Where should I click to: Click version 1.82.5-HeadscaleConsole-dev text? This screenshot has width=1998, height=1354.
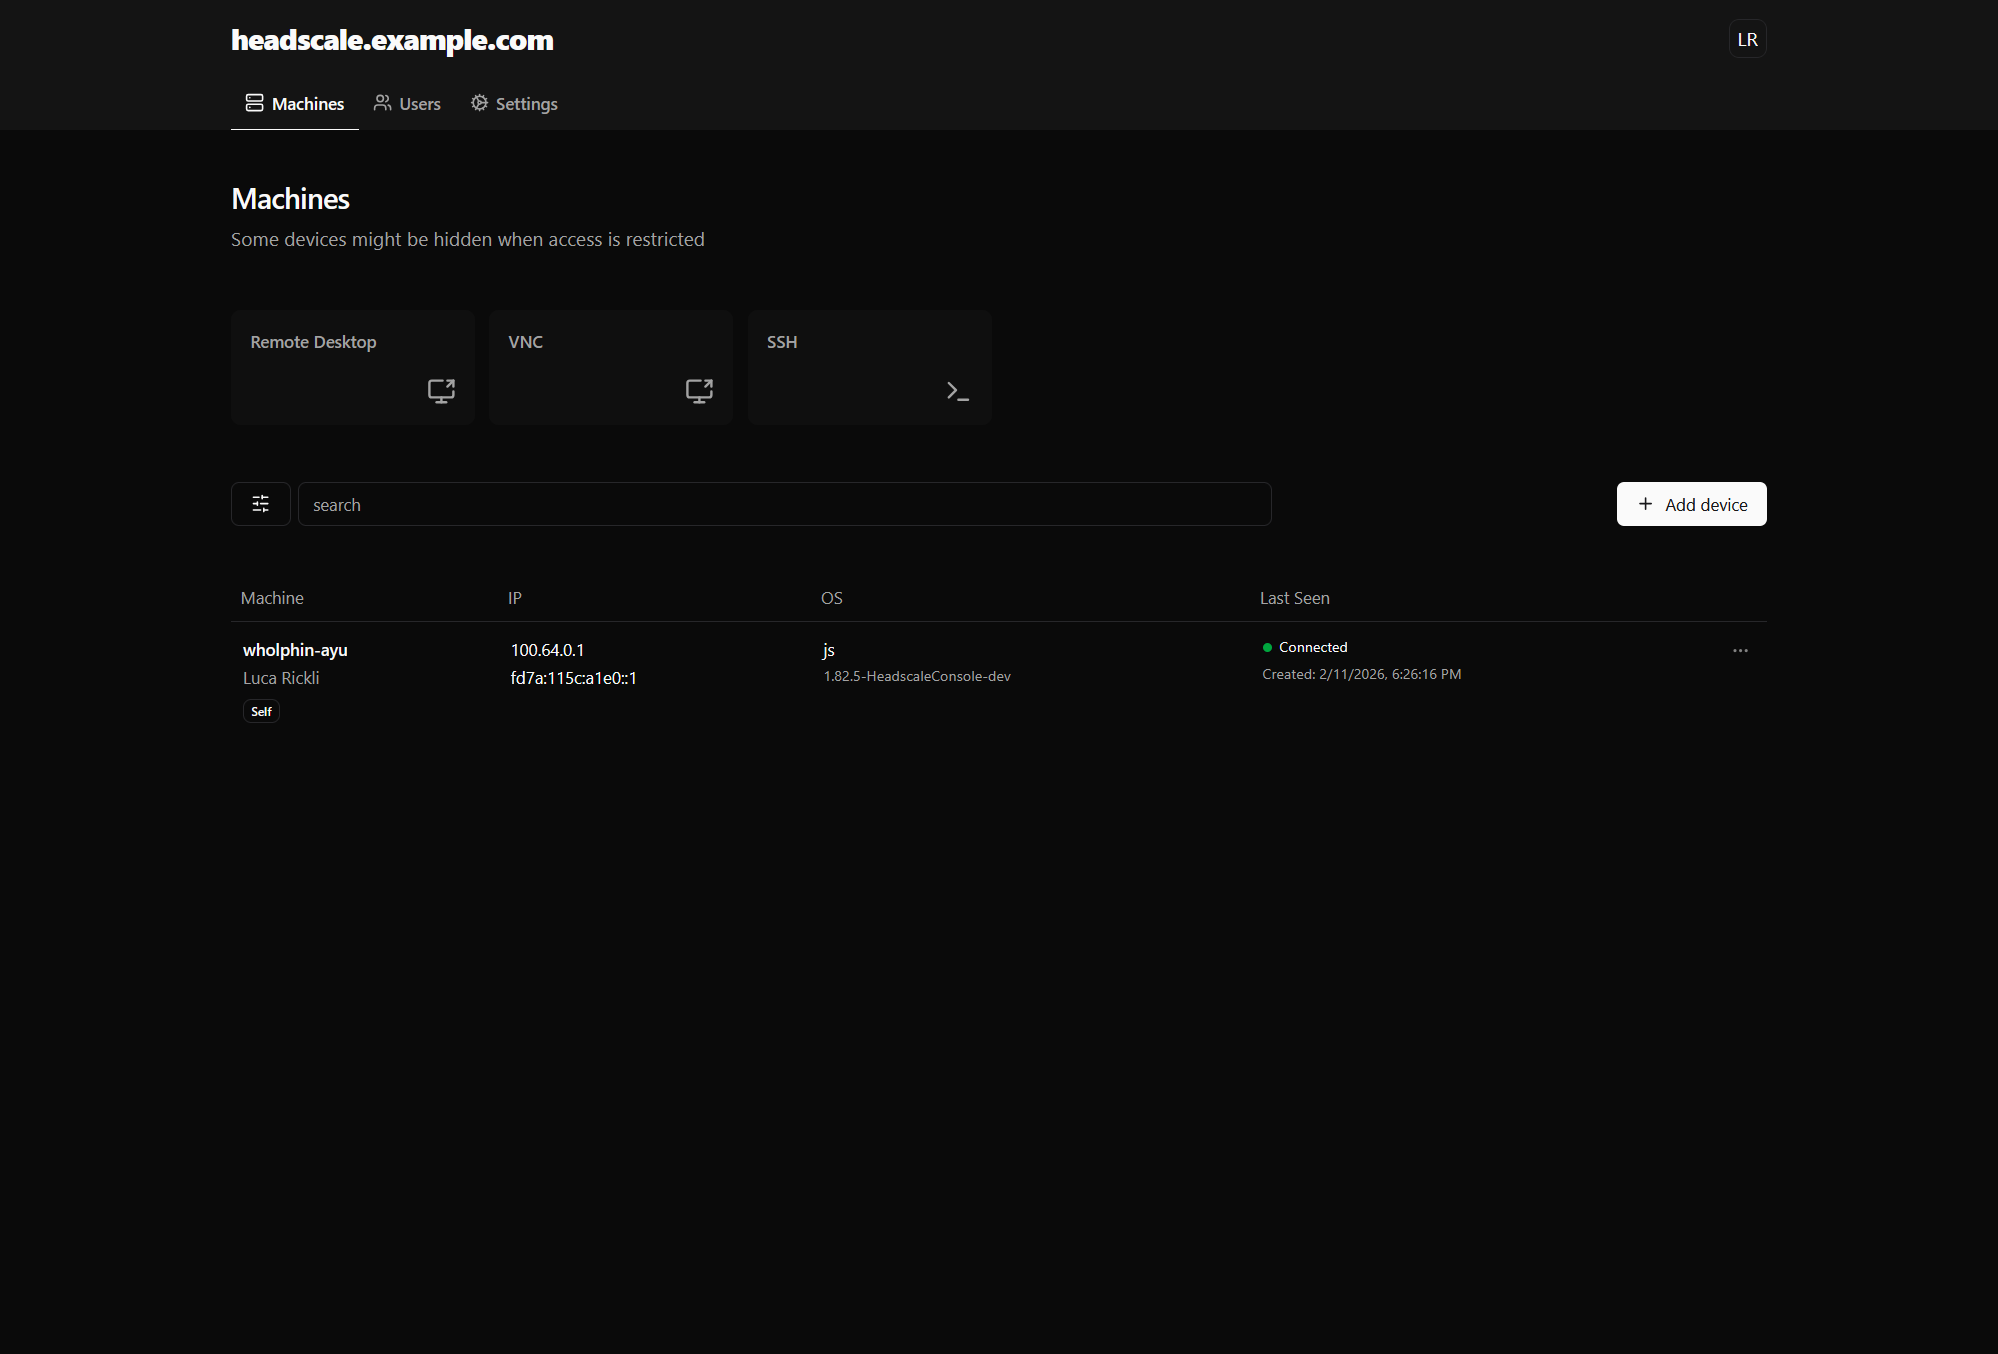pyautogui.click(x=917, y=676)
